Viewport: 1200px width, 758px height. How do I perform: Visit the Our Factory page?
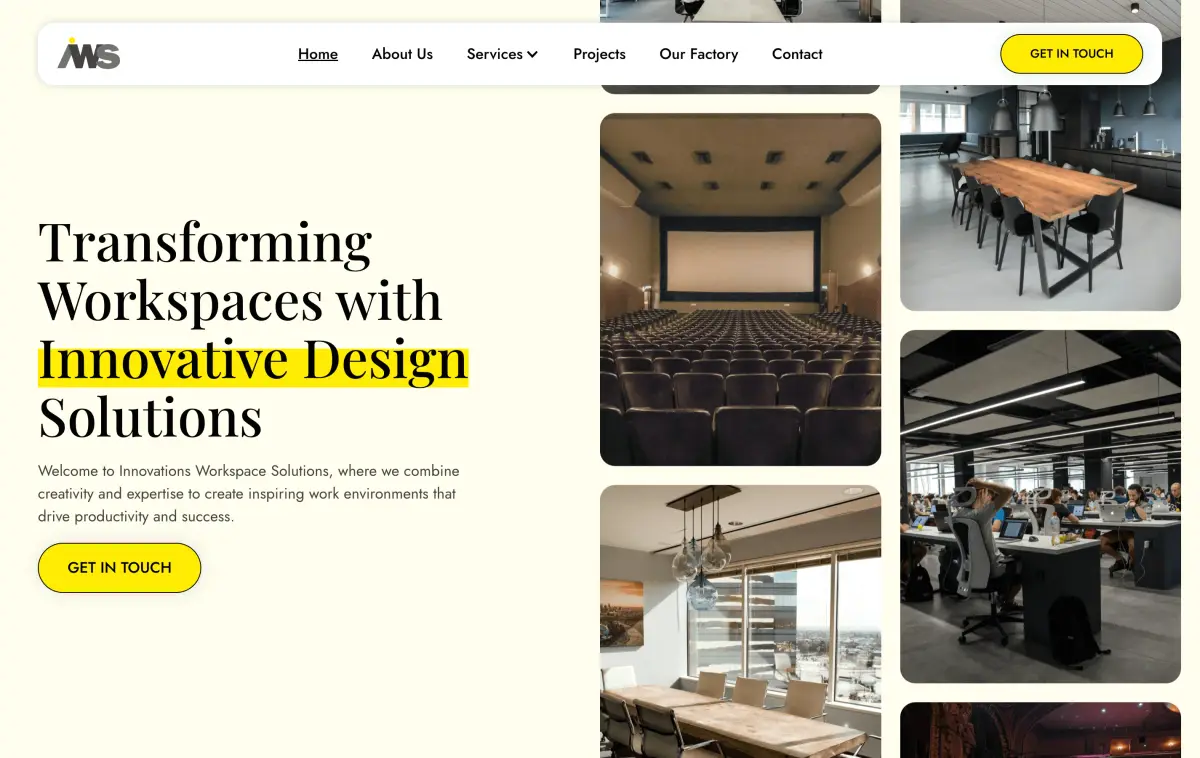(x=698, y=54)
